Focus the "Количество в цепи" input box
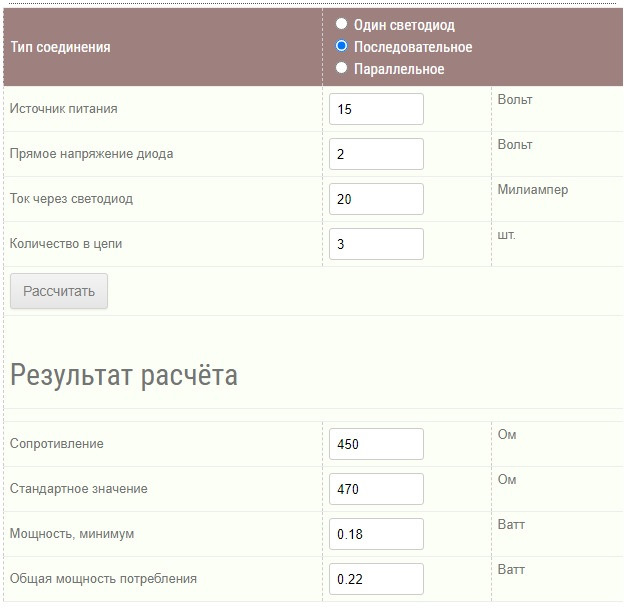 pyautogui.click(x=376, y=244)
